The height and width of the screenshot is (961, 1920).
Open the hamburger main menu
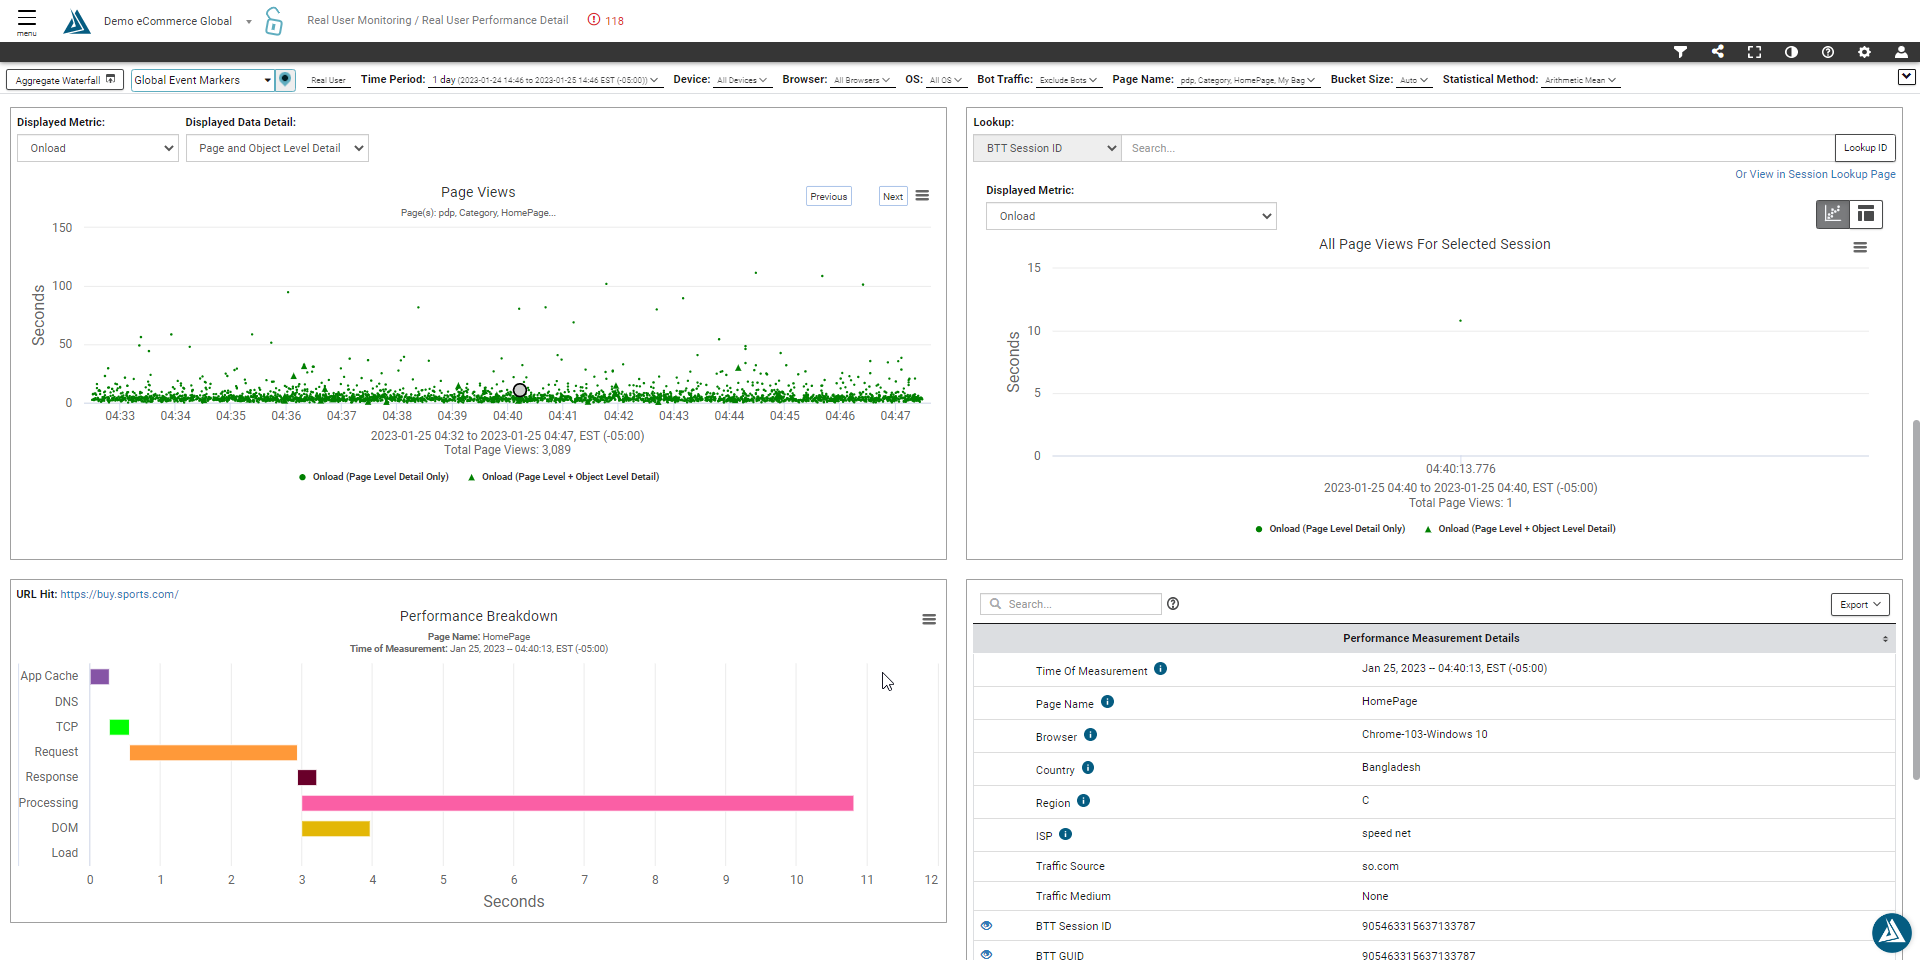pos(27,20)
